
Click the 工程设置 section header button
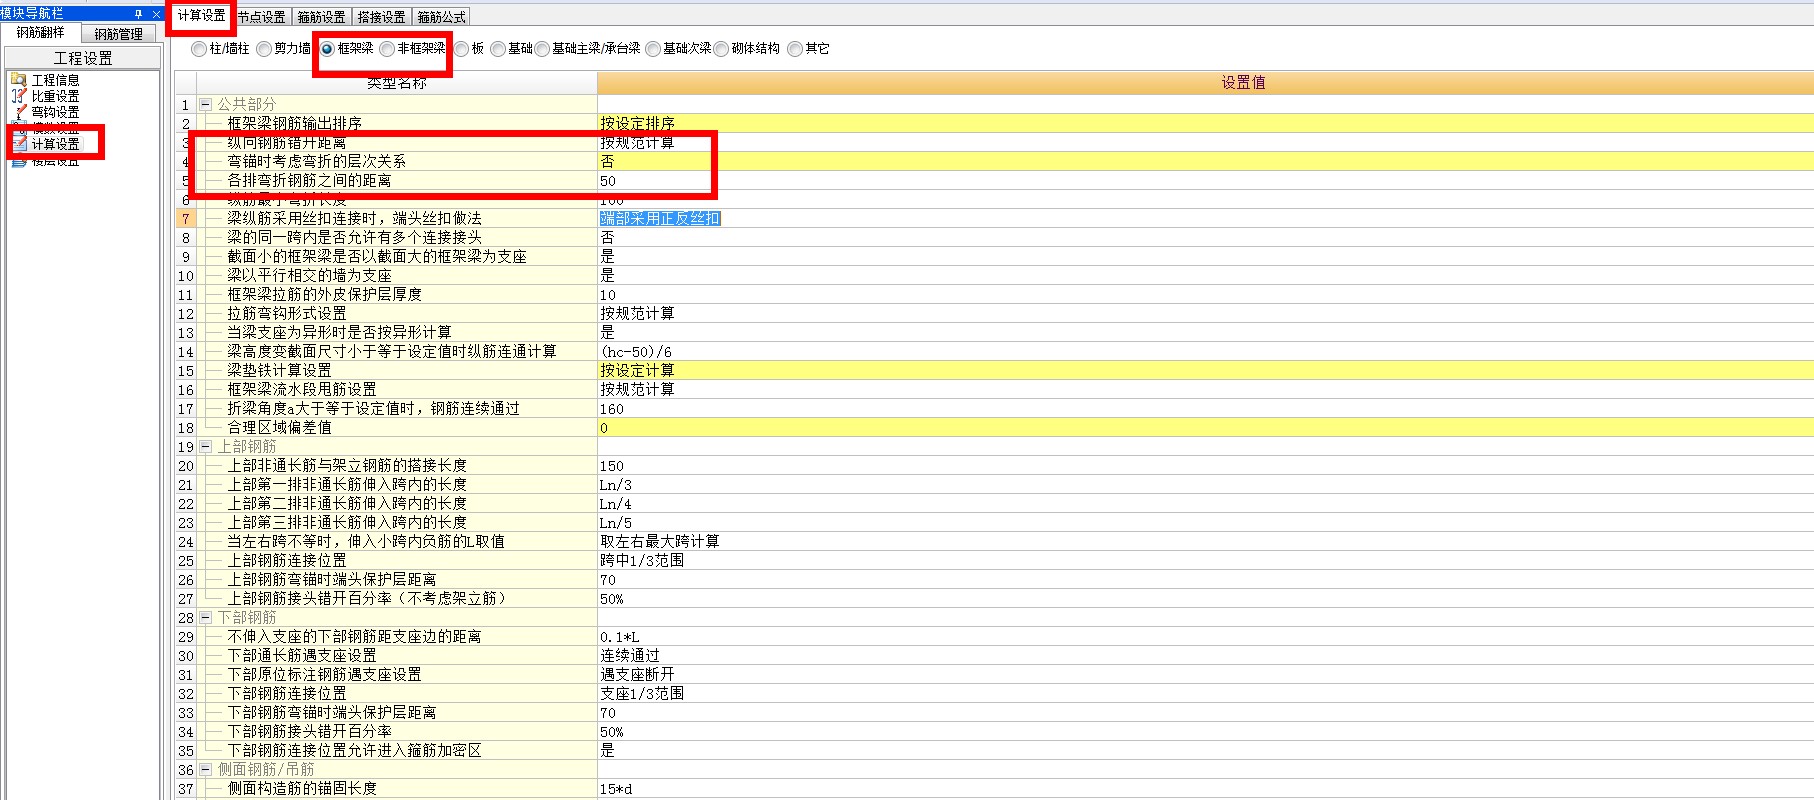pyautogui.click(x=83, y=58)
